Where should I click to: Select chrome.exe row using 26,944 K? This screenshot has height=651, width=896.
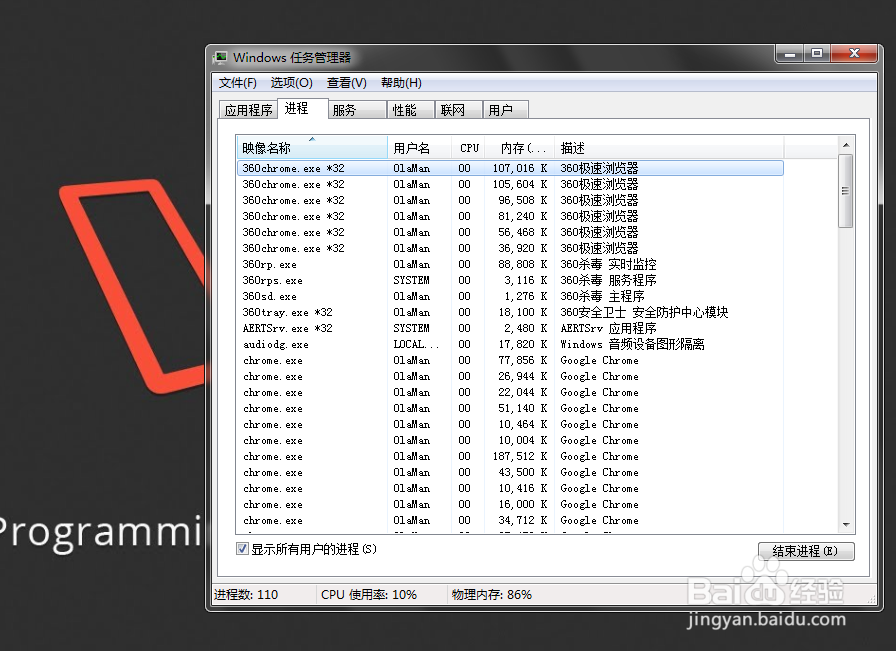coord(510,376)
